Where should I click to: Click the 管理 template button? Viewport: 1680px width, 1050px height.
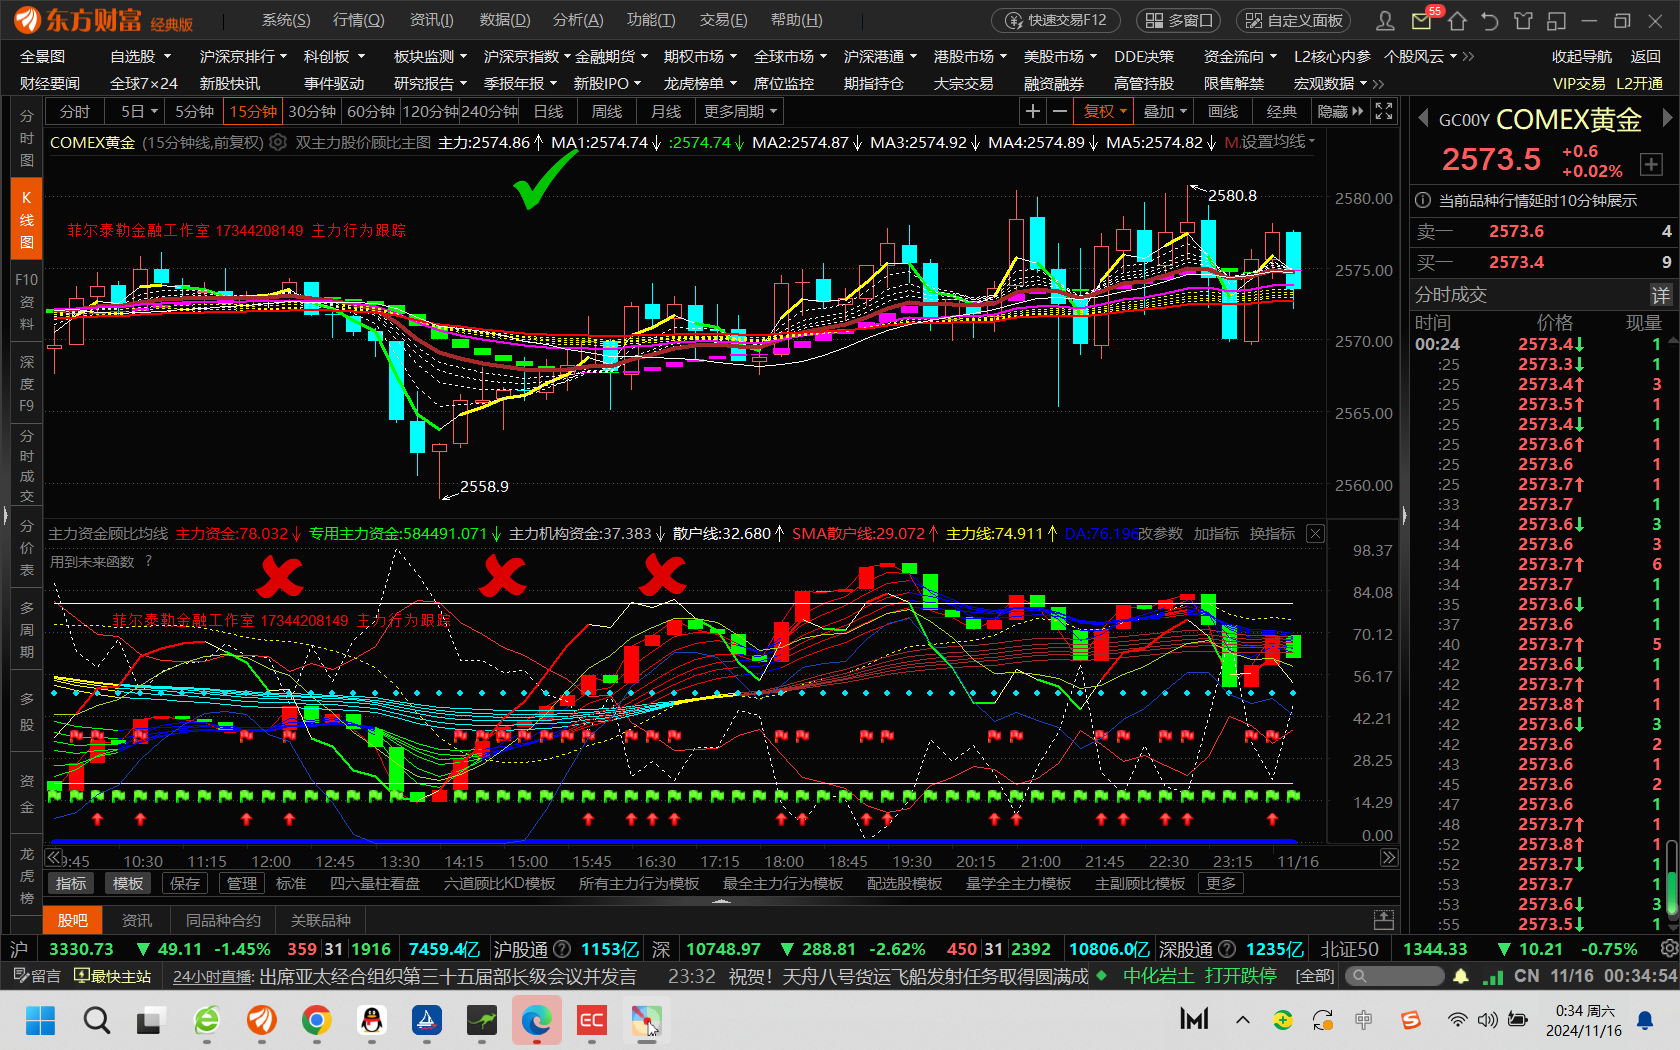(242, 884)
